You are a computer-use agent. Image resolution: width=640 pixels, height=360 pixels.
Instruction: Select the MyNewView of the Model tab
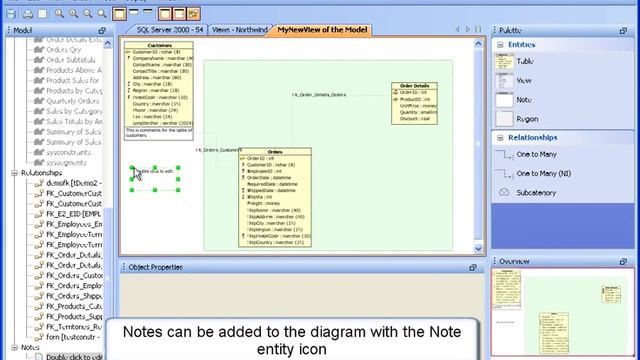click(x=322, y=30)
